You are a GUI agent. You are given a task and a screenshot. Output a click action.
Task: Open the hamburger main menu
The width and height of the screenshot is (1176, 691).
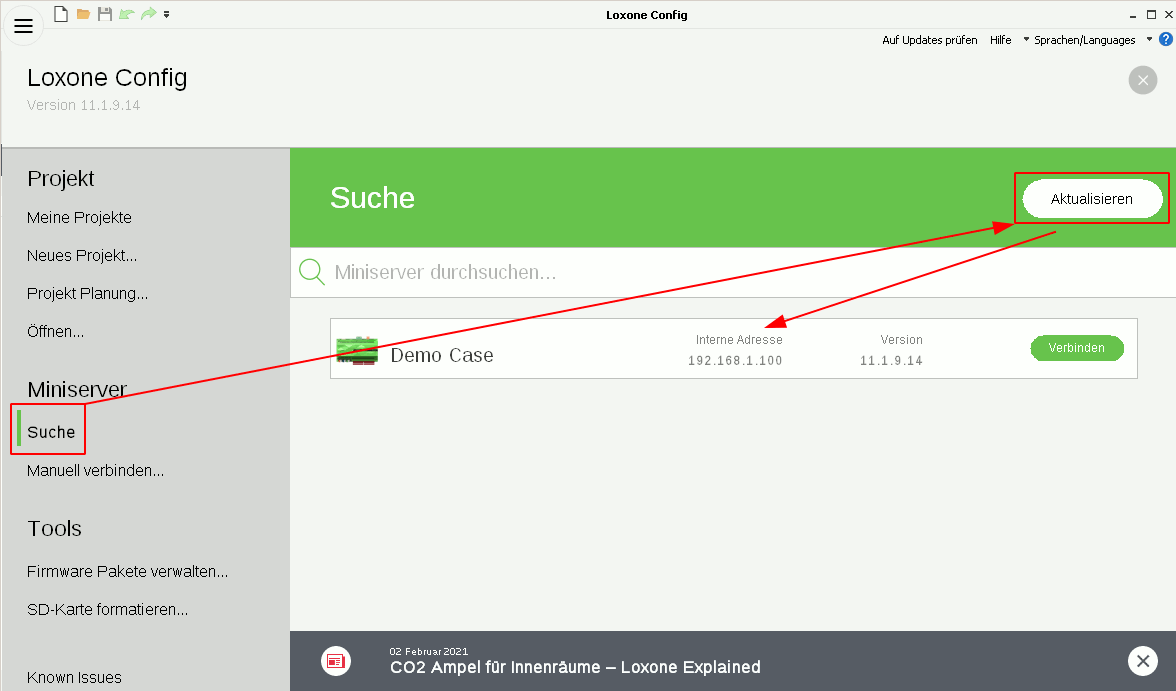coord(23,26)
